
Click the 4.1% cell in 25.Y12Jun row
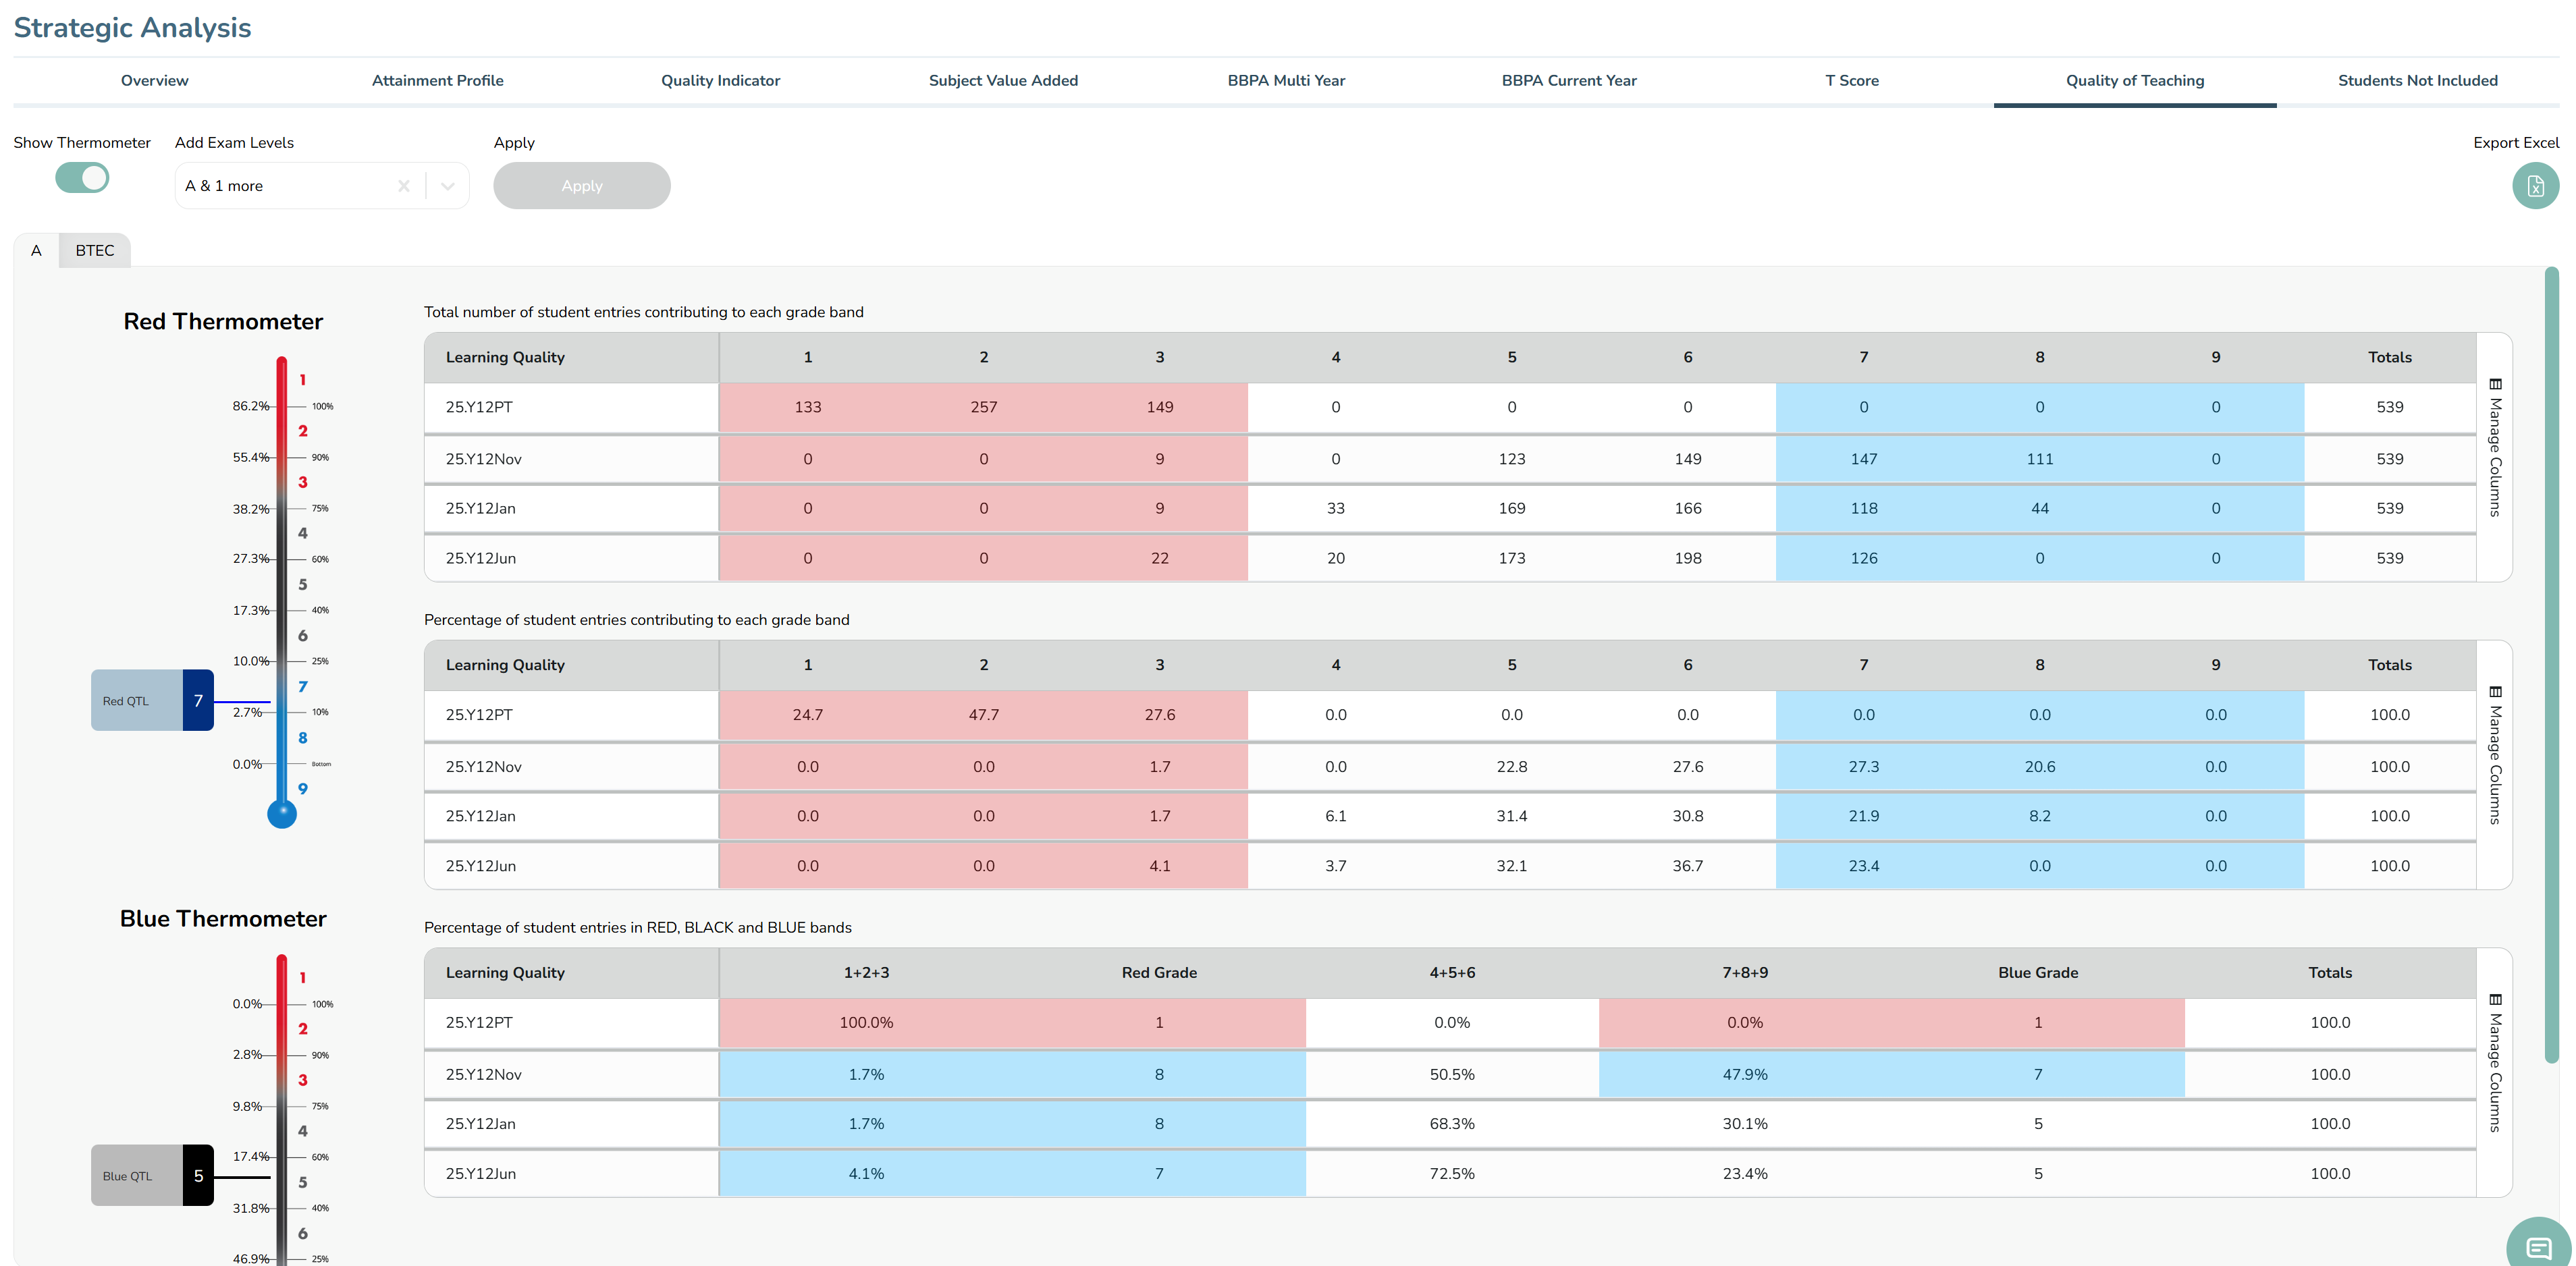[866, 1175]
